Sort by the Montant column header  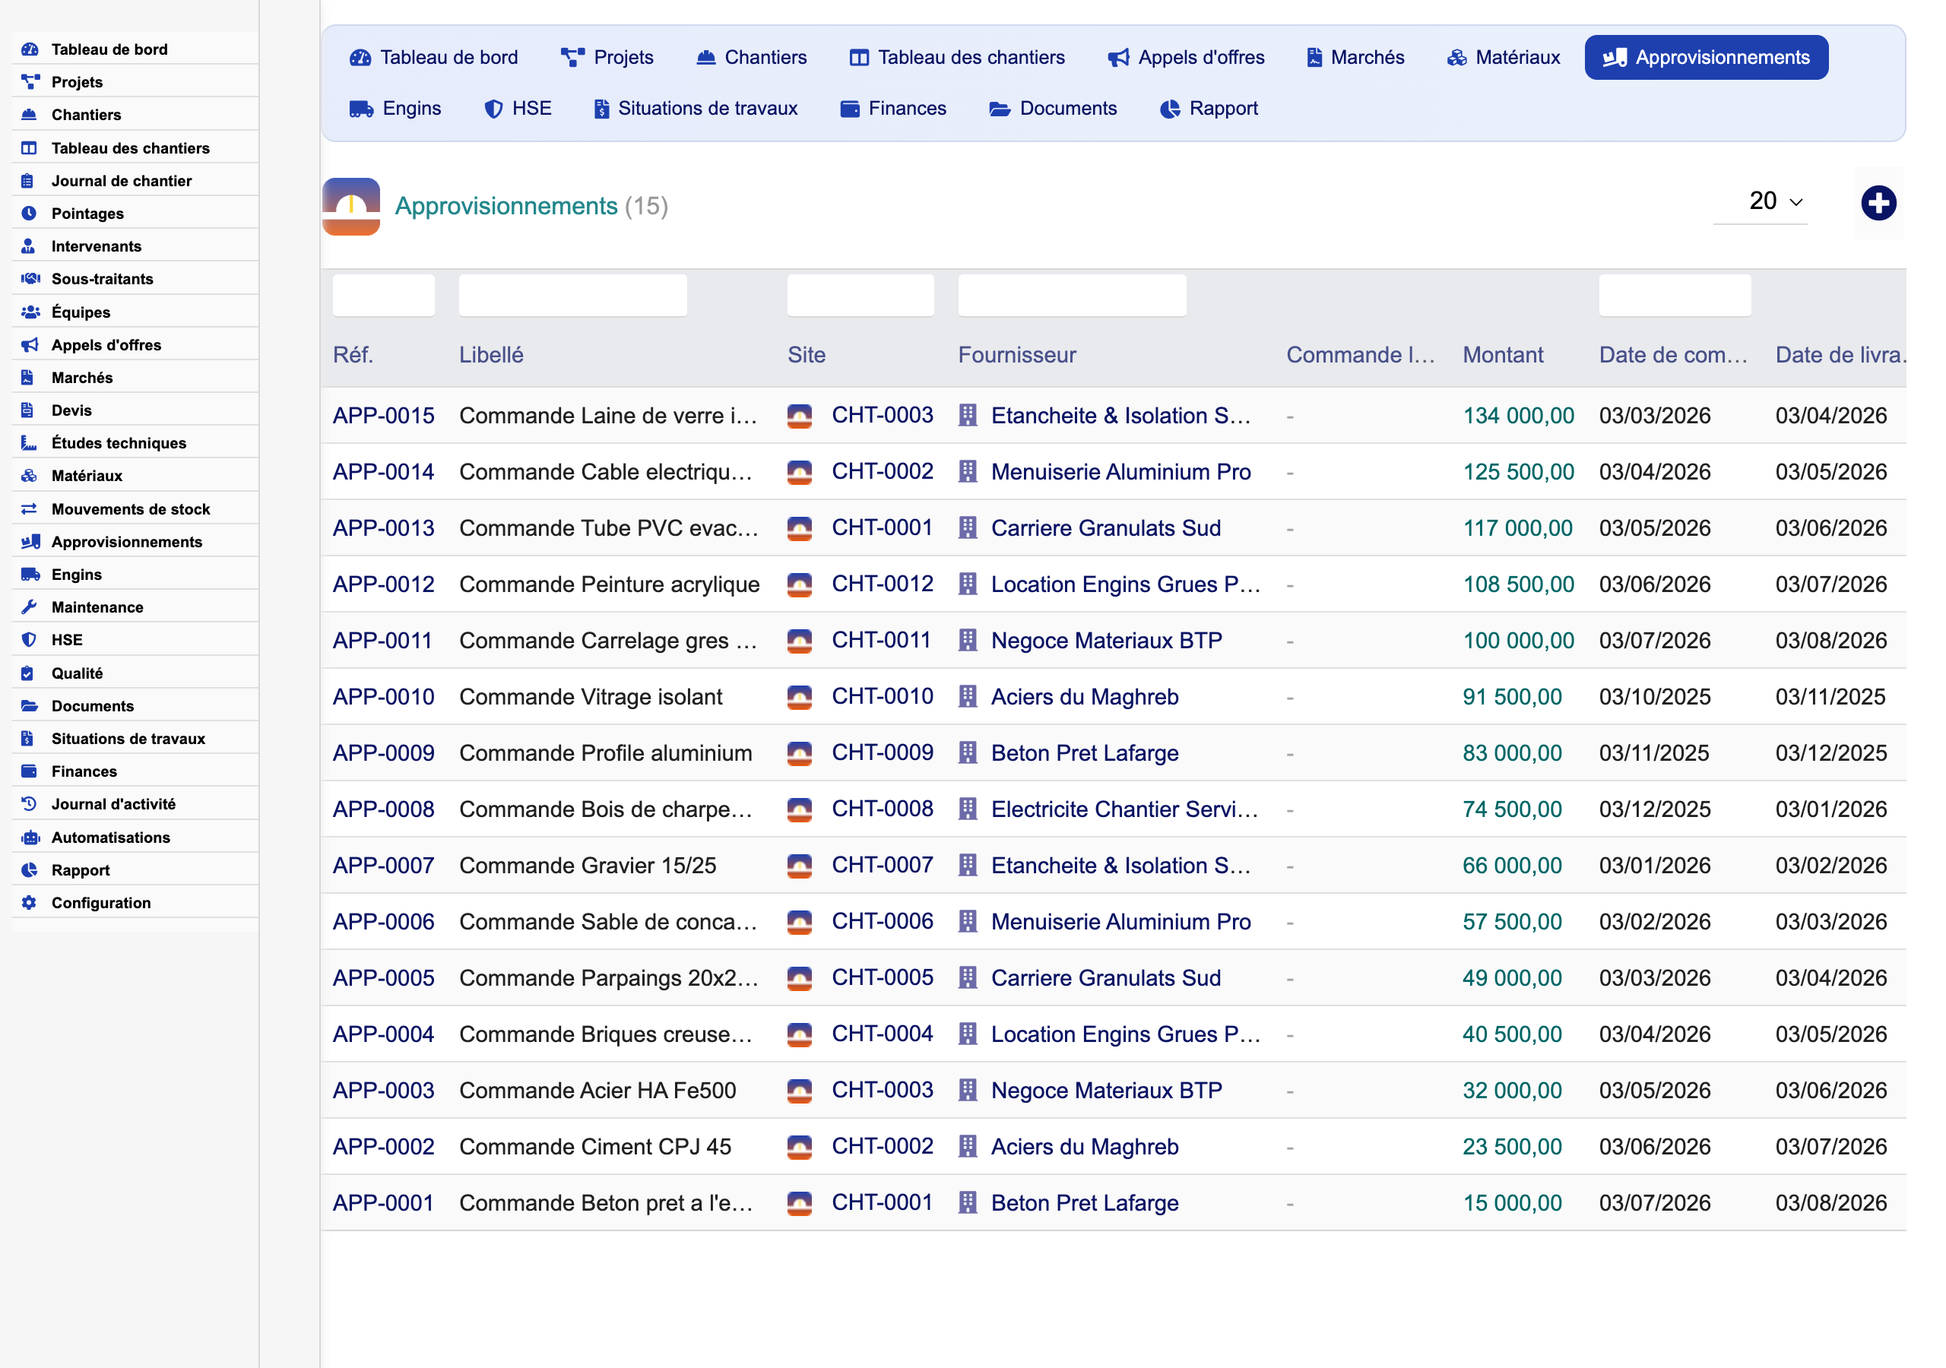(1503, 355)
